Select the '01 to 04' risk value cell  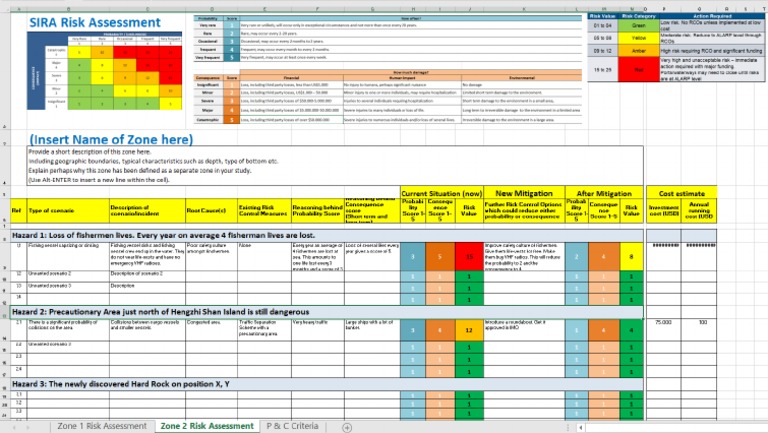tap(602, 25)
